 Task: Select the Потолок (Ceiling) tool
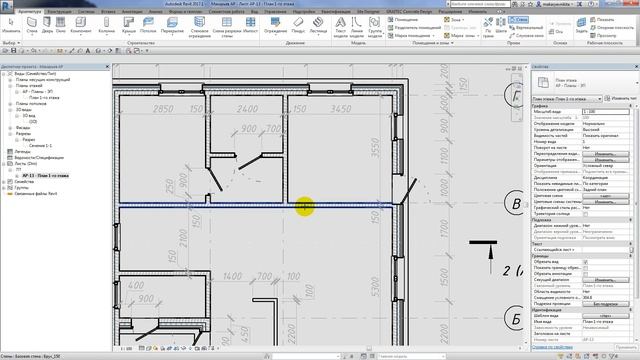(x=148, y=25)
